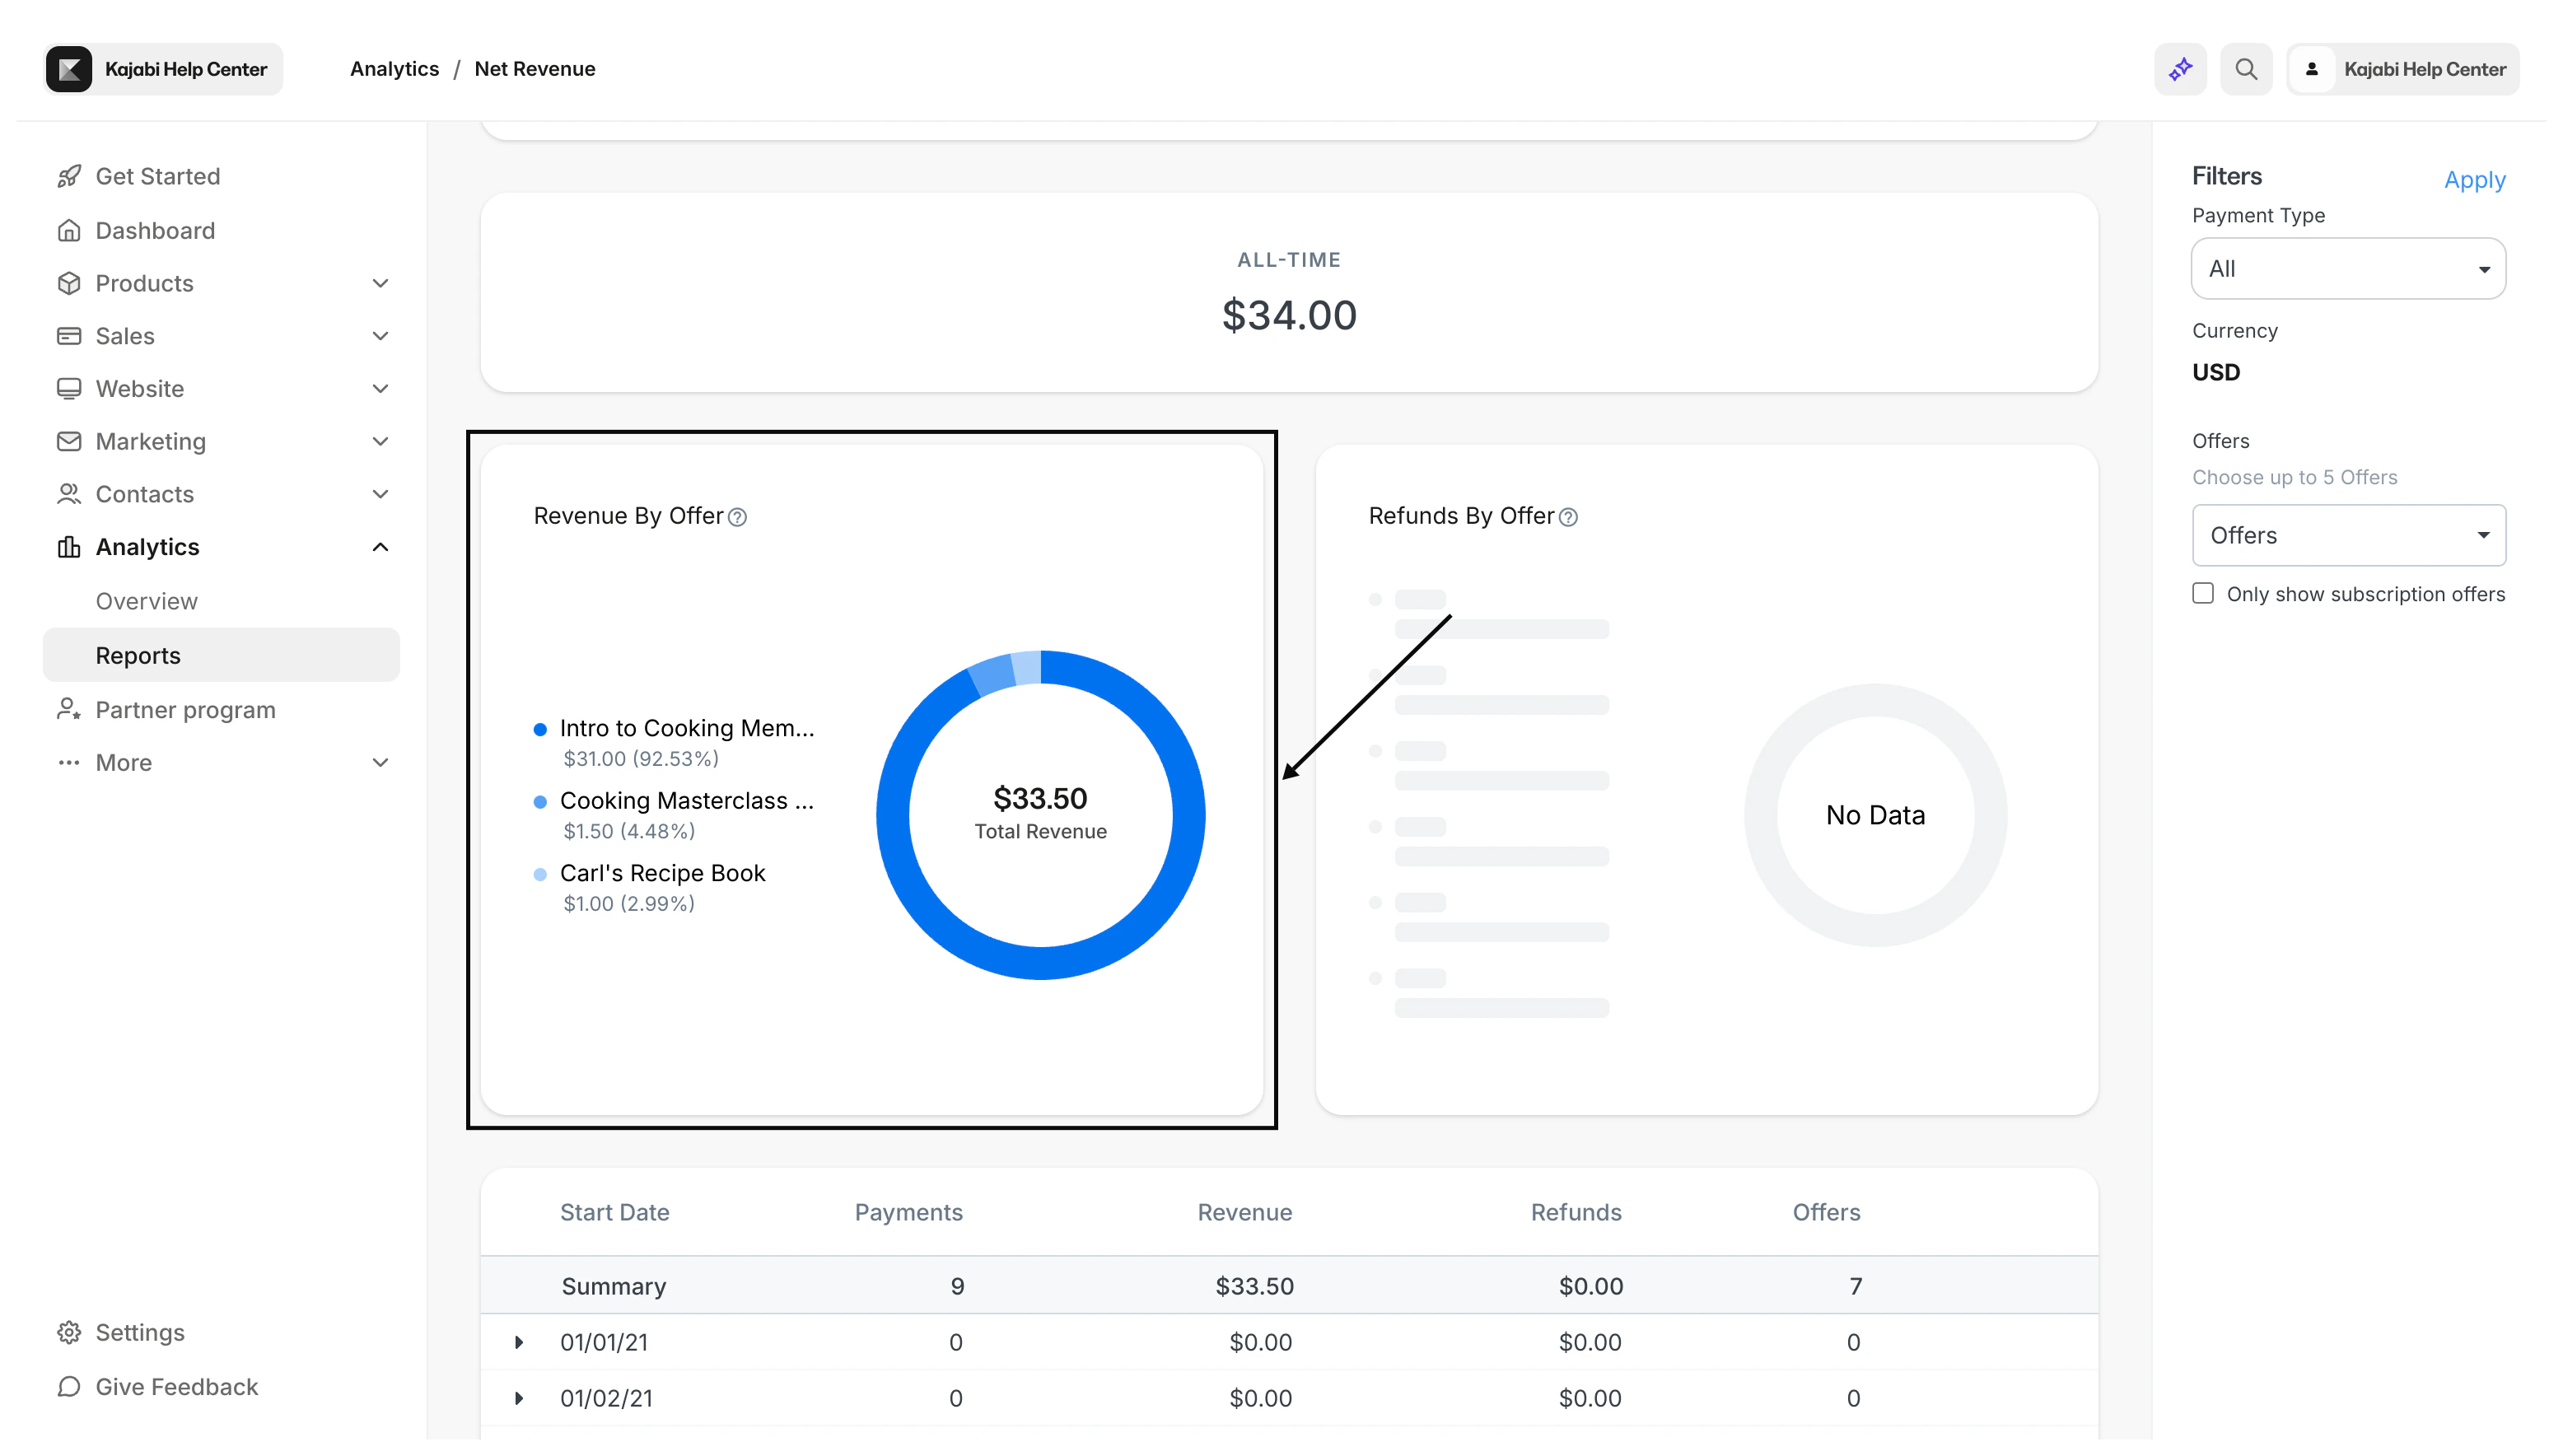Click the Analytics breadcrumb link

coord(394,69)
